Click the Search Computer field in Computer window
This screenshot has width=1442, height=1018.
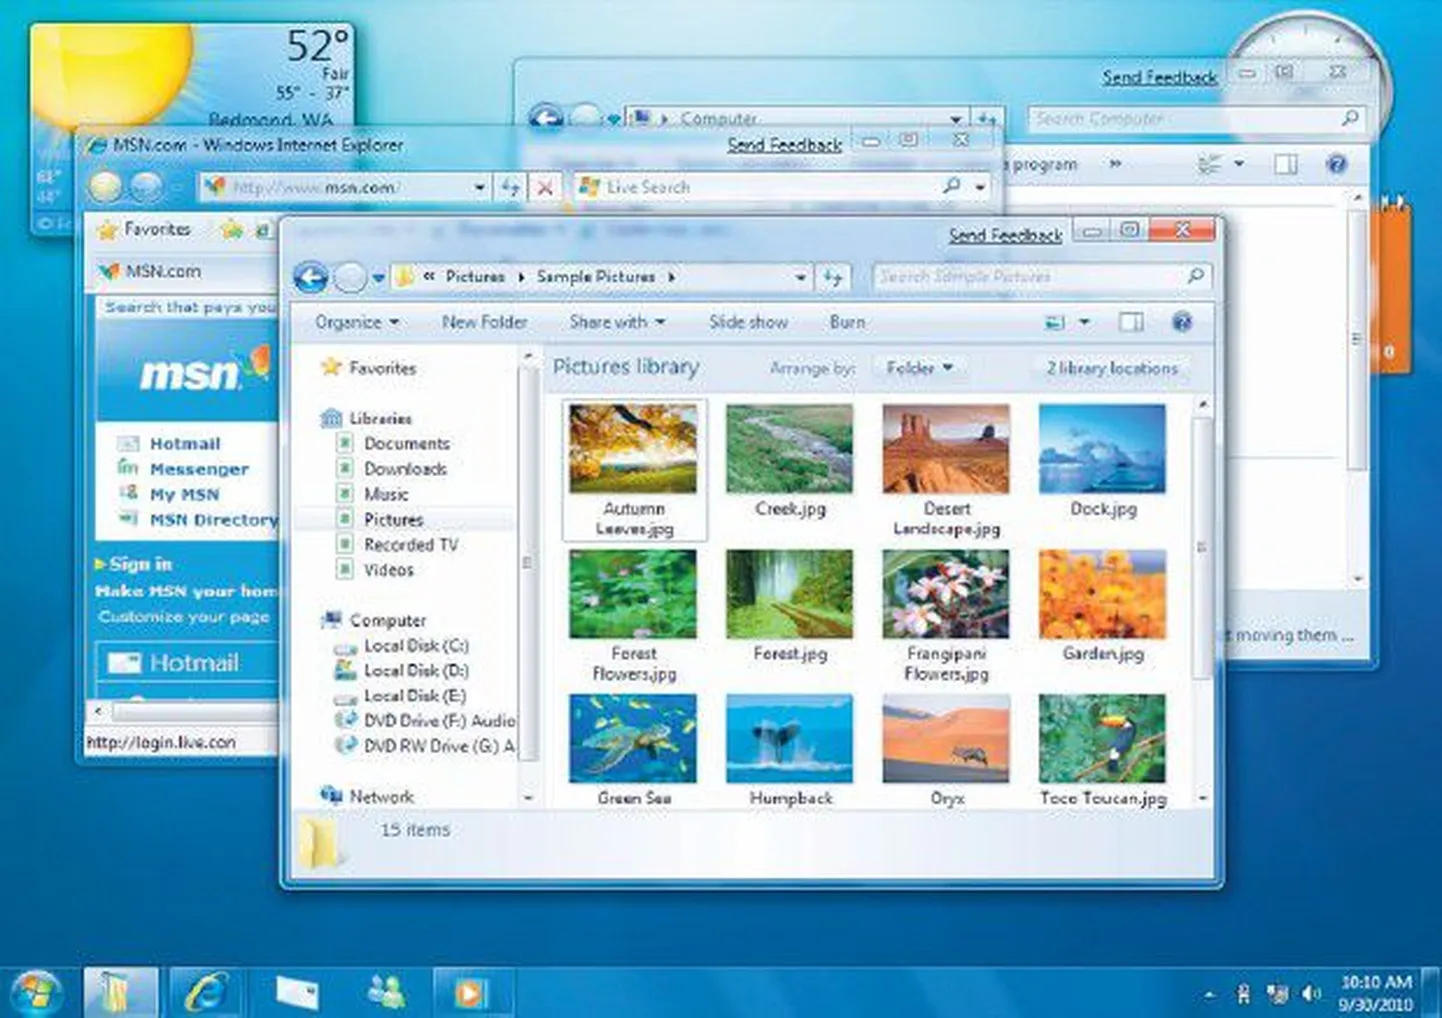point(1196,119)
